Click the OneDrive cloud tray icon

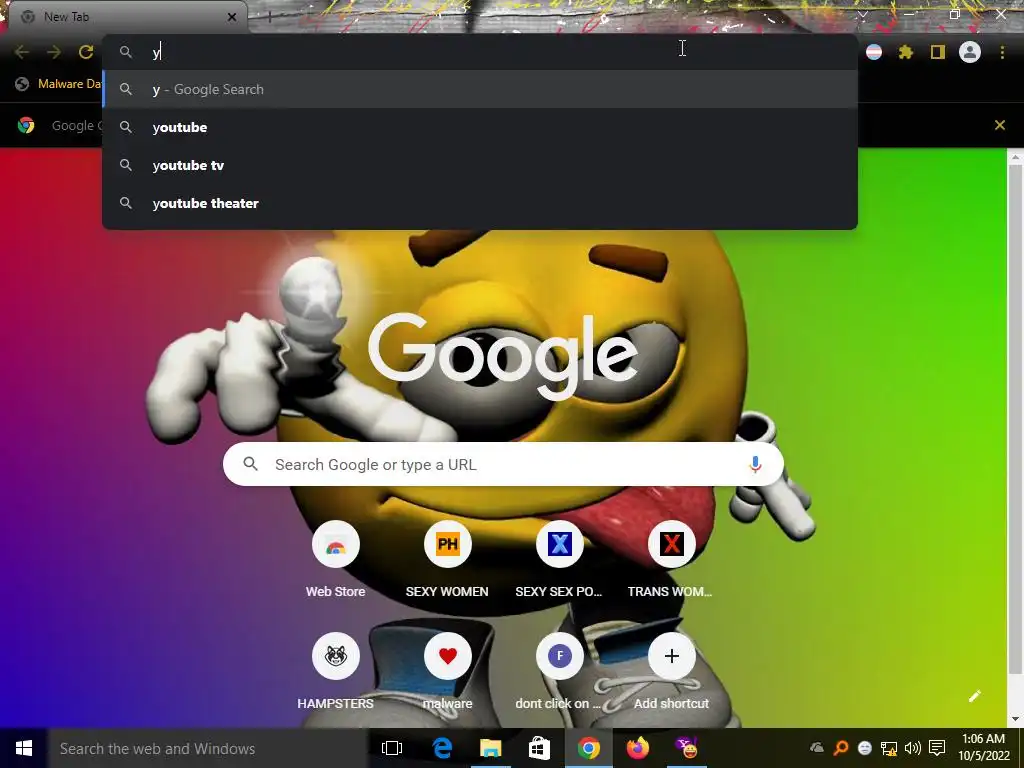(x=816, y=748)
